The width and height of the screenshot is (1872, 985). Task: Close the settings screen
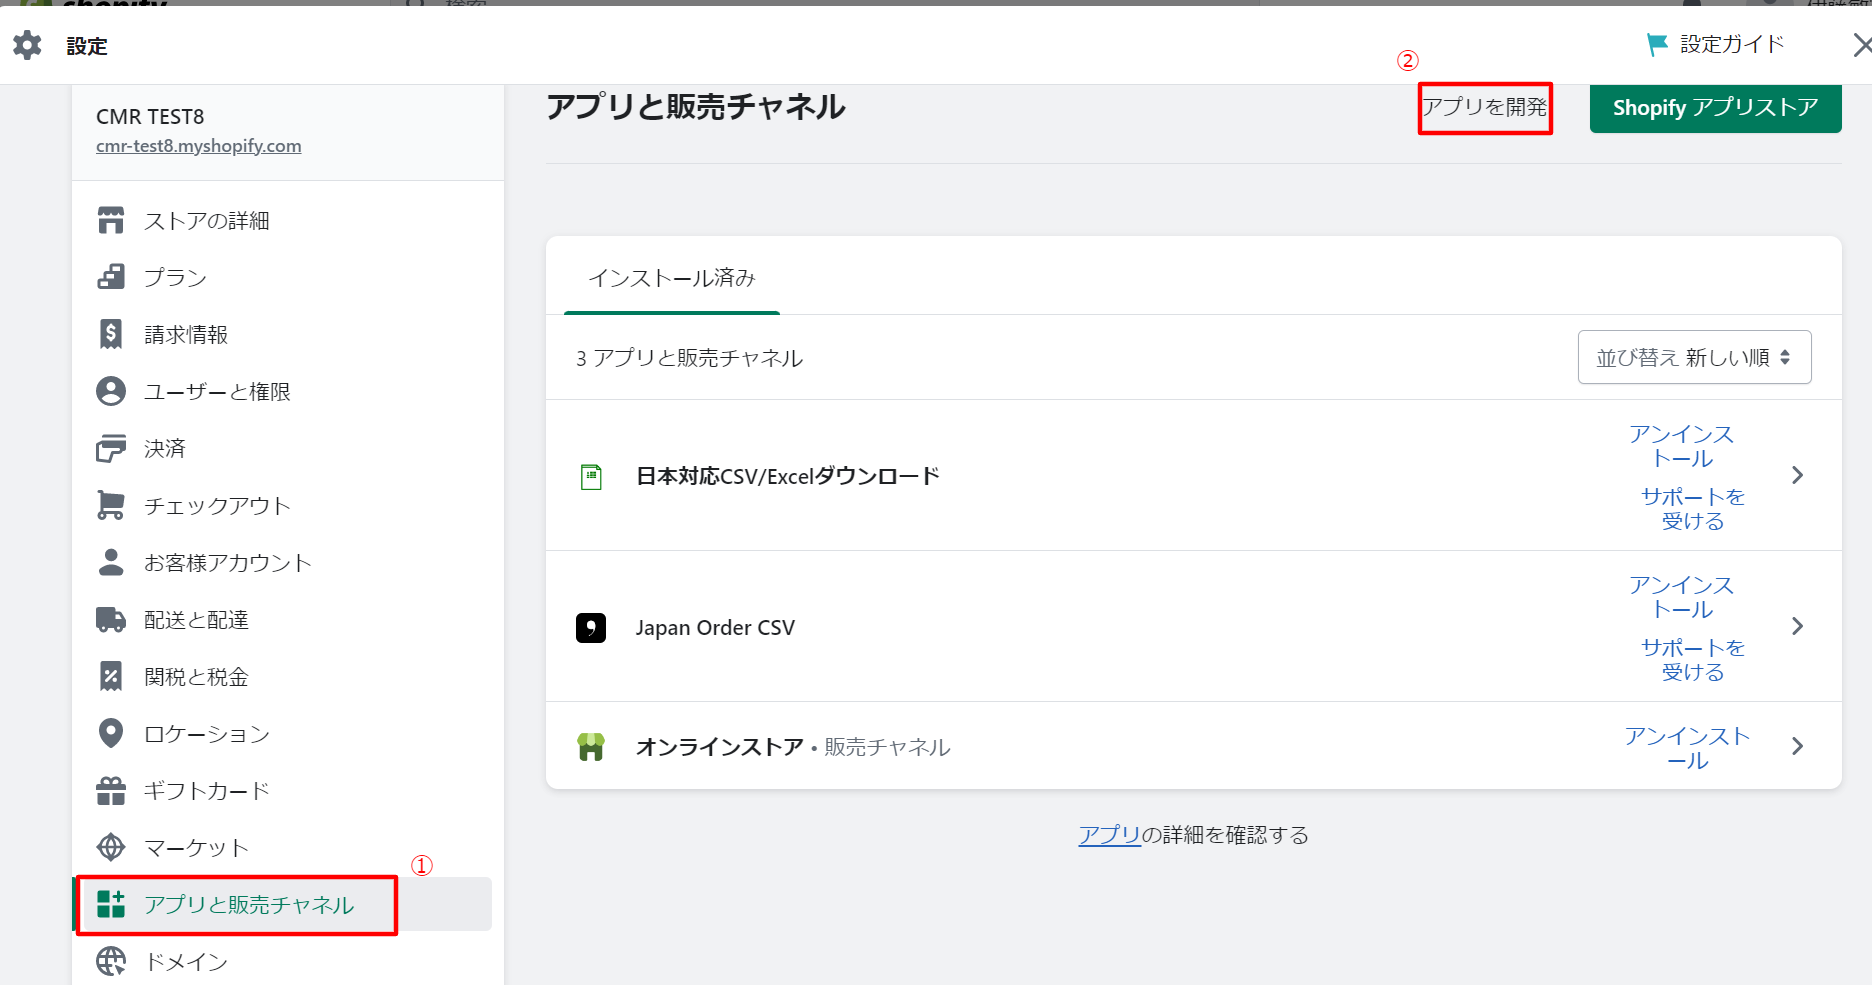coord(1861,45)
